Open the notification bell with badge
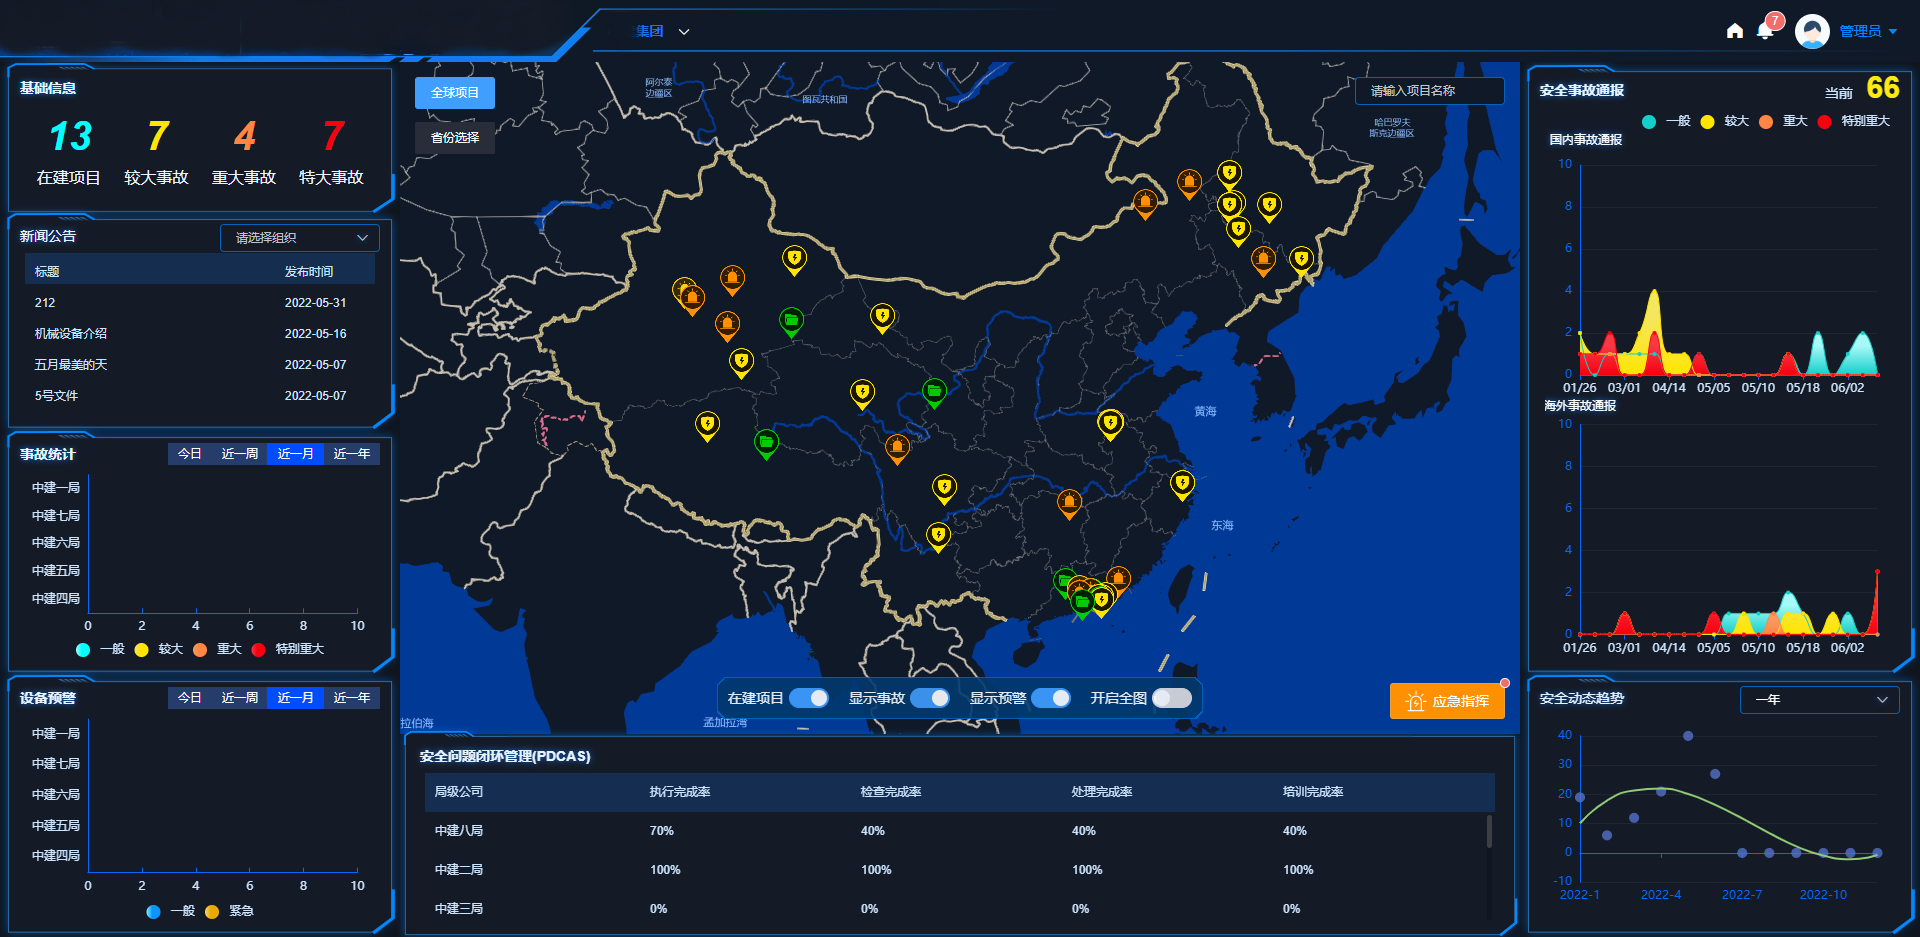Viewport: 1920px width, 937px height. coord(1765,31)
